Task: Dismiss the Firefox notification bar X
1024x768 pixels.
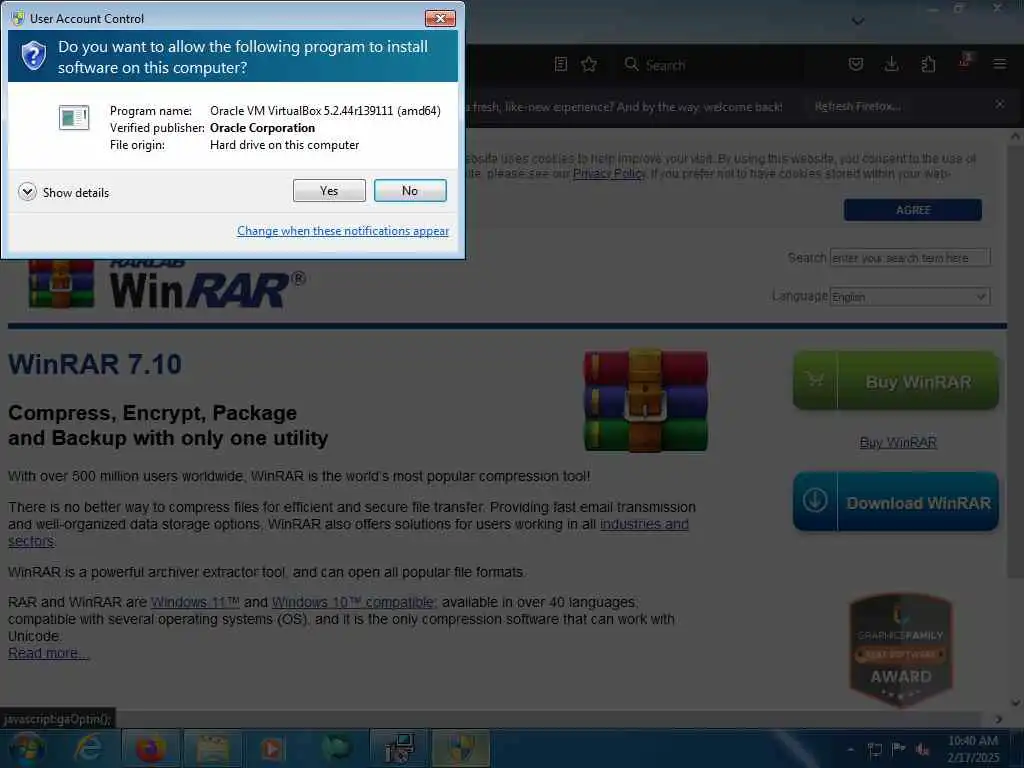Action: click(999, 104)
